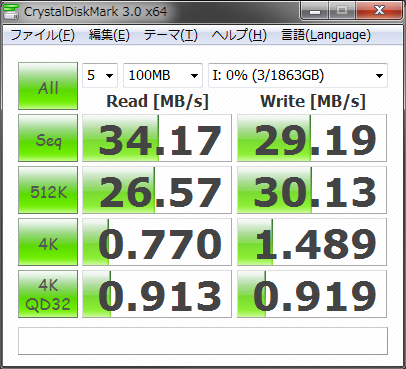Click the Write [MB/s] column header
The image size is (406, 369).
click(x=313, y=101)
